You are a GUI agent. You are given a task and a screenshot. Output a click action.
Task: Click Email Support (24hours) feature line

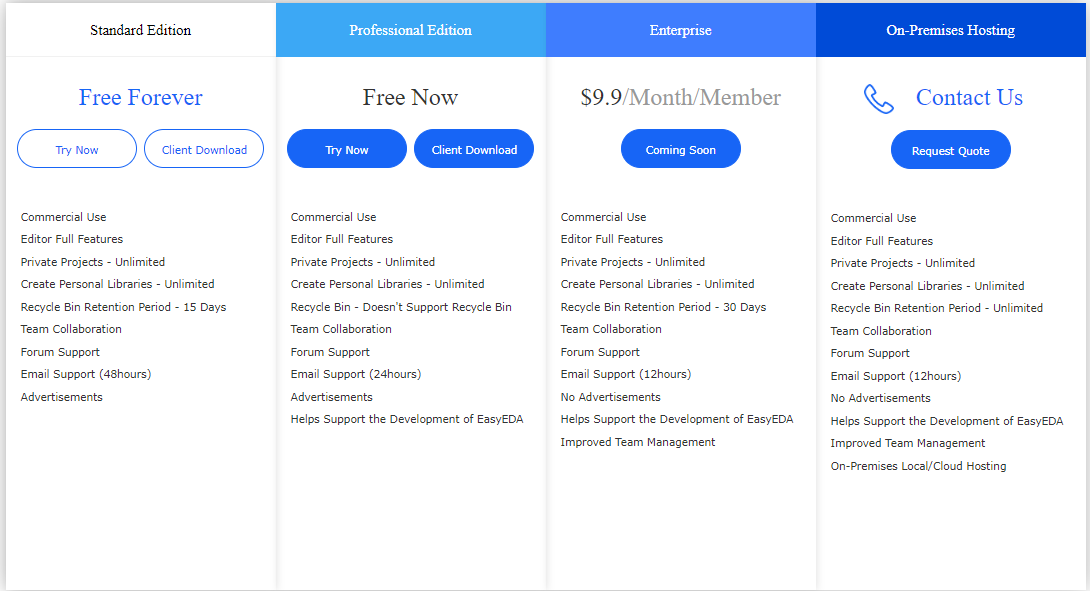(355, 374)
